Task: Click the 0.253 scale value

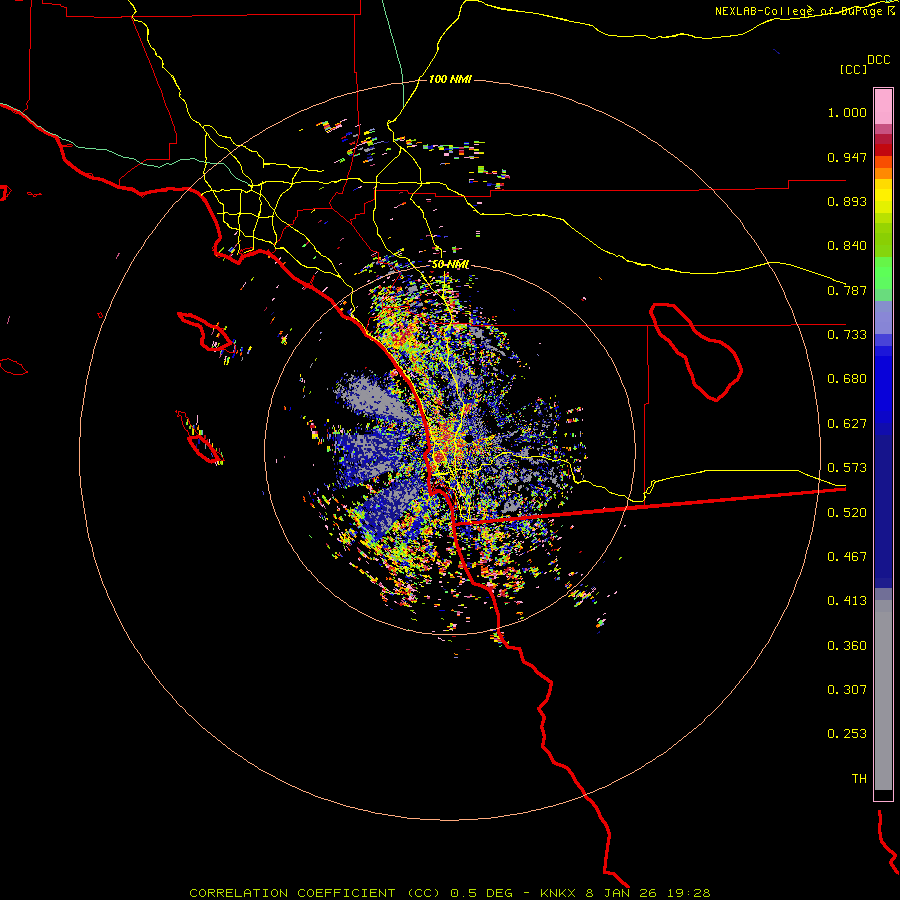Action: (x=847, y=734)
